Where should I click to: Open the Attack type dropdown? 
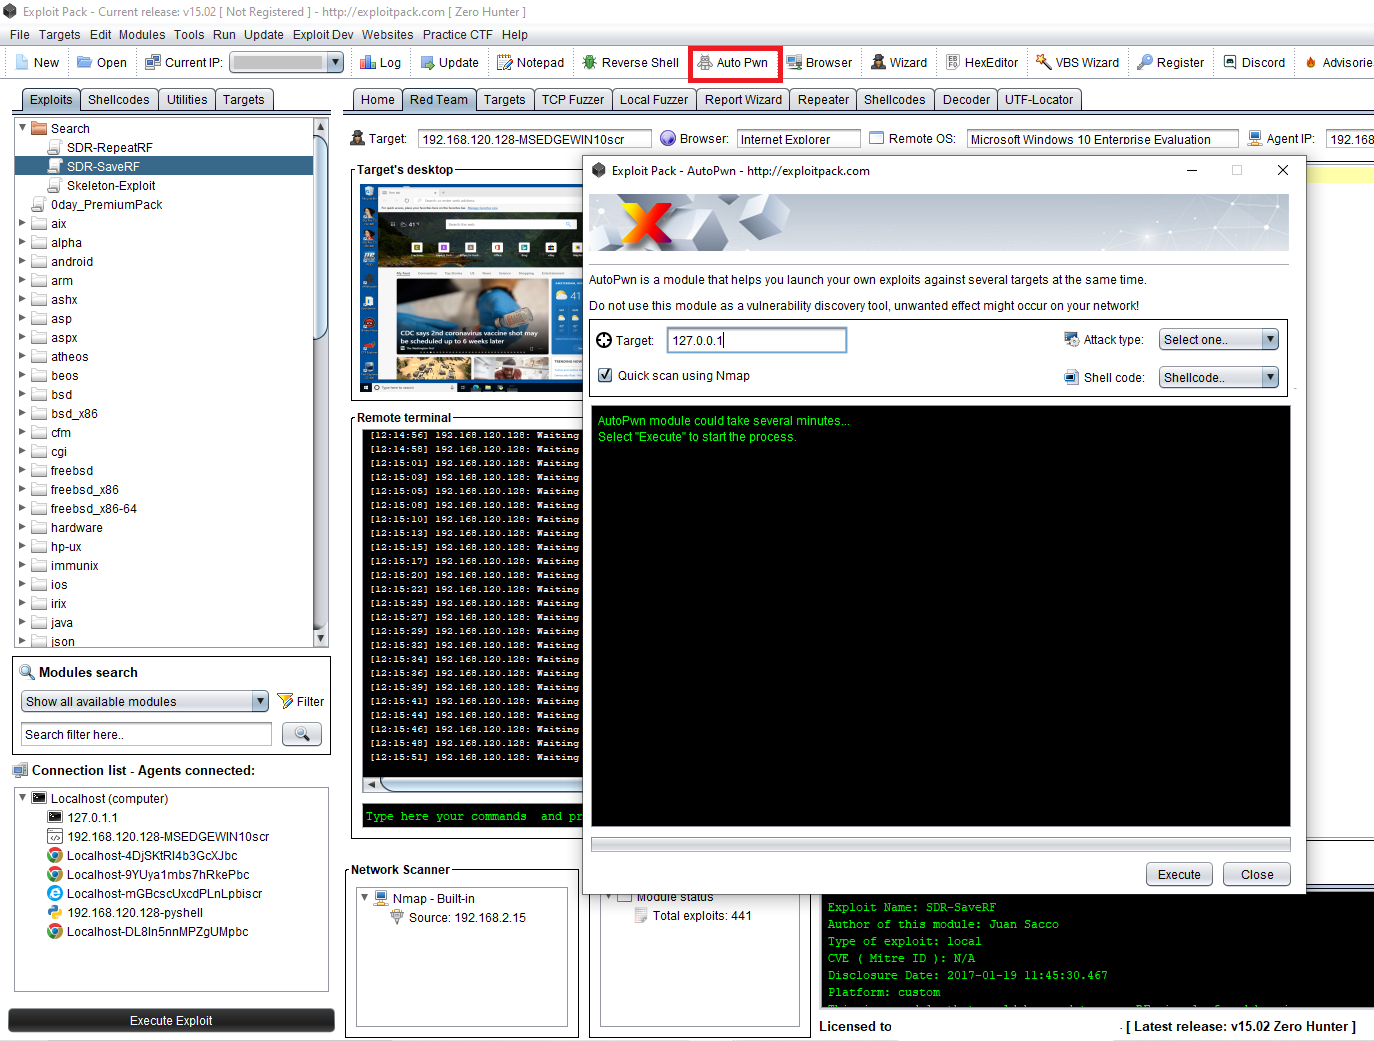pyautogui.click(x=1218, y=340)
